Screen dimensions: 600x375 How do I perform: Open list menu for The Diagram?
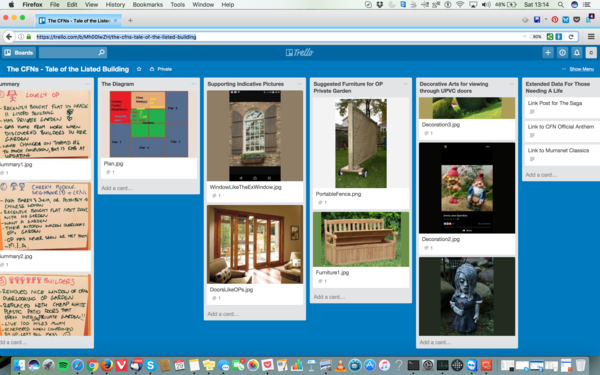tap(194, 84)
